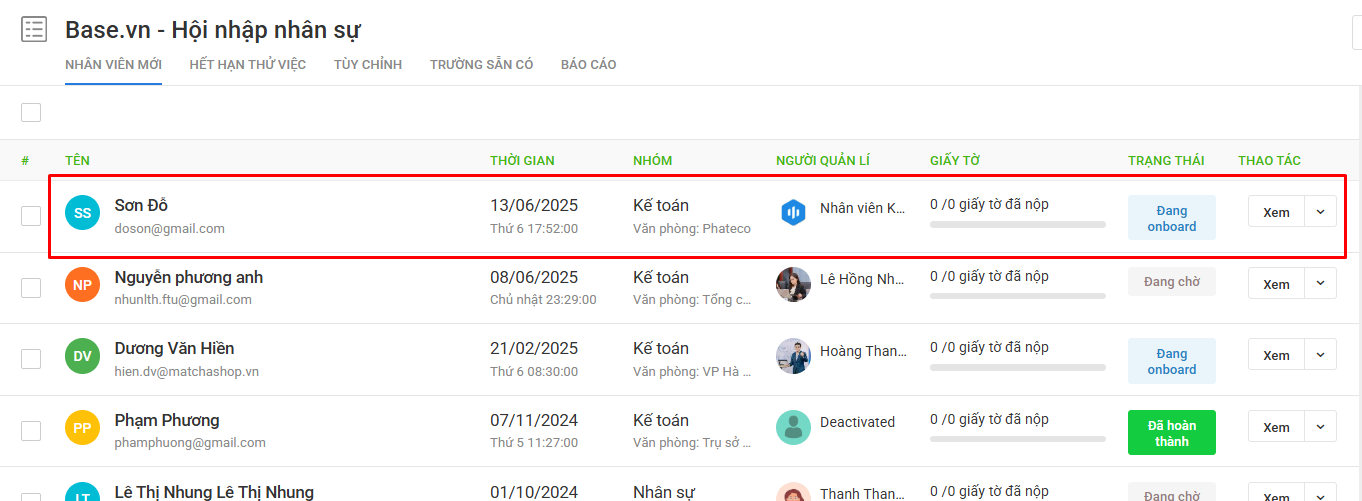Open the TÙY CHỈNH tab
This screenshot has width=1362, height=501.
pyautogui.click(x=368, y=65)
